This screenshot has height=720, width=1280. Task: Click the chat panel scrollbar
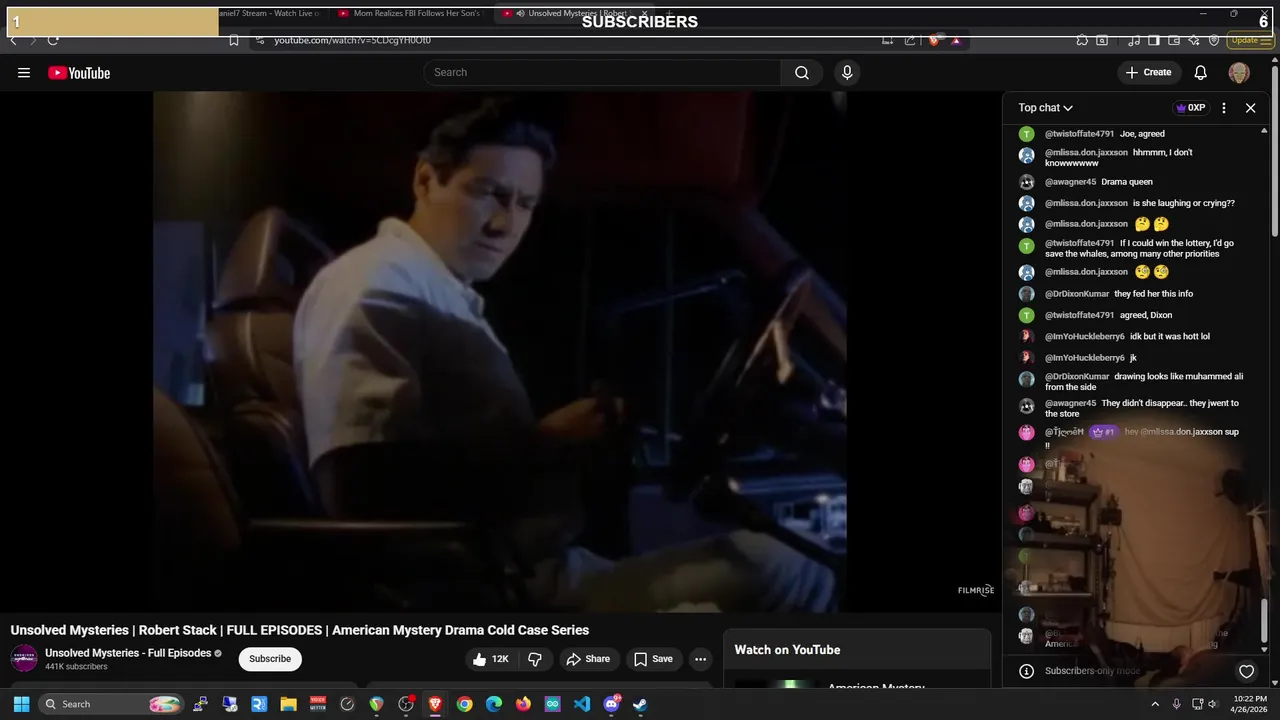pyautogui.click(x=1265, y=620)
